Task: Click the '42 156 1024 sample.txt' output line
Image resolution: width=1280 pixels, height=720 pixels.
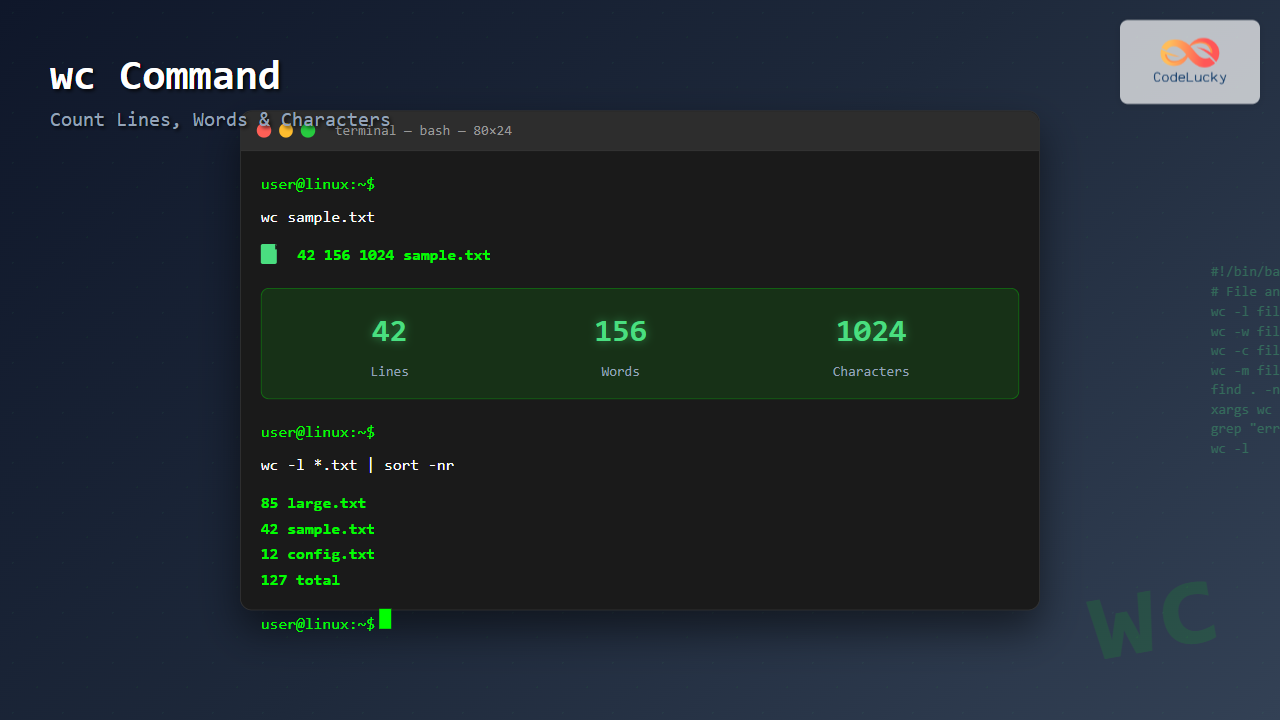Action: click(x=393, y=255)
